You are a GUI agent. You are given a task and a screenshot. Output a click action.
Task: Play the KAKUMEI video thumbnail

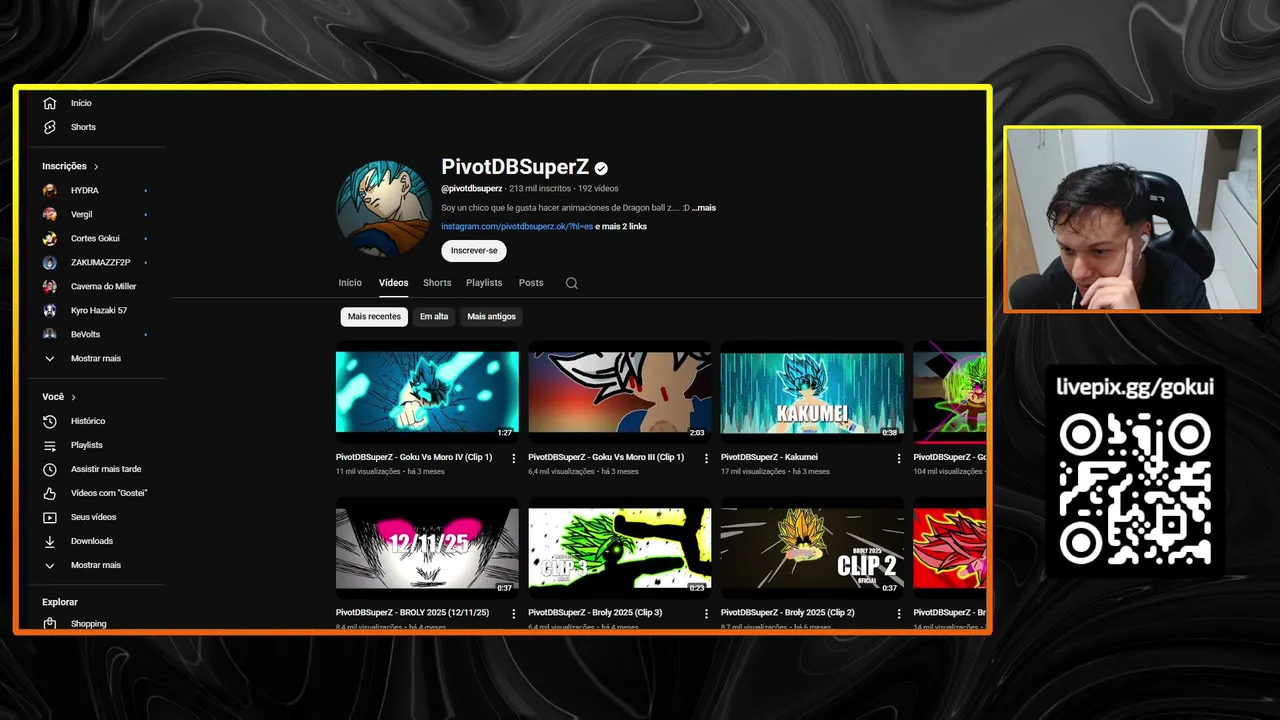click(812, 392)
